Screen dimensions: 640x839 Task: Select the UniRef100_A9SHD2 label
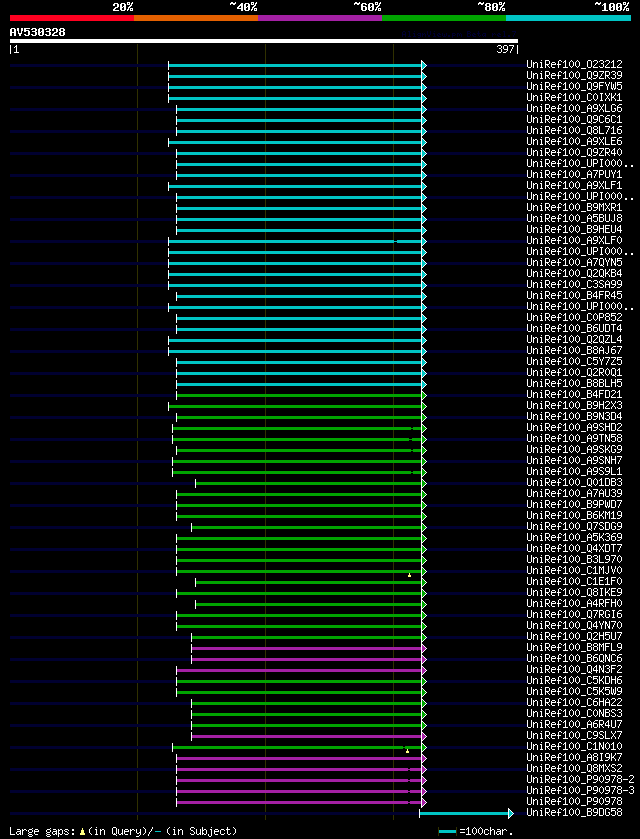click(x=574, y=428)
